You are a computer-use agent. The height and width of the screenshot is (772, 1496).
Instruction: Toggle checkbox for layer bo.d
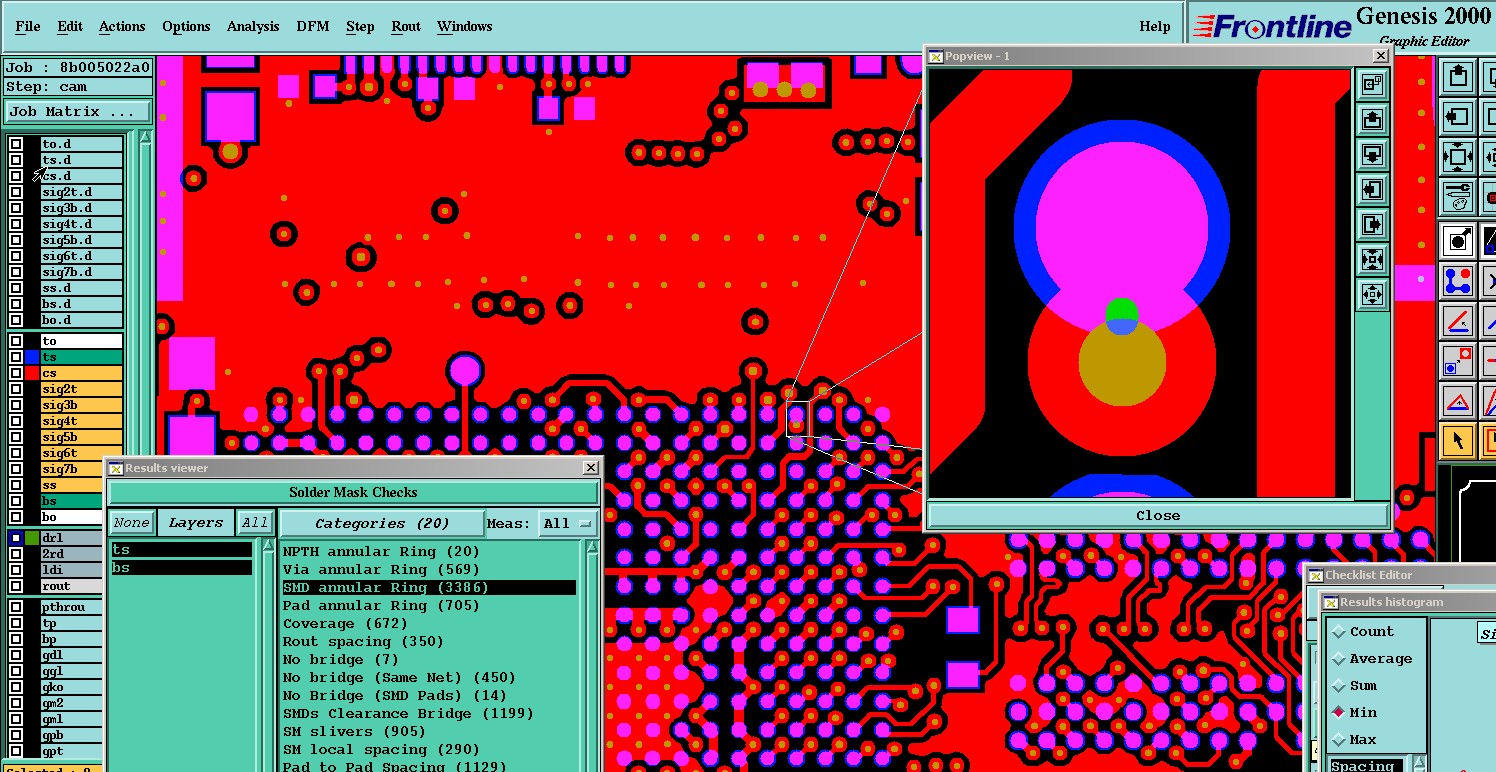(16, 320)
